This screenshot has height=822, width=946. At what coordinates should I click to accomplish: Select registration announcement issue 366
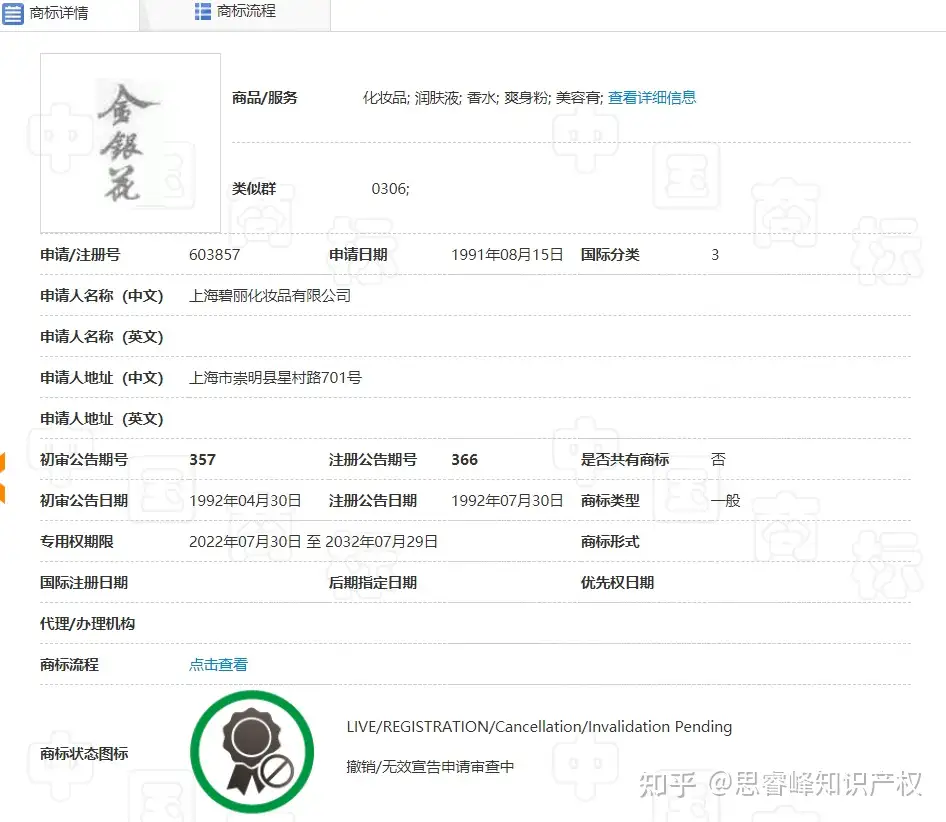tap(465, 460)
